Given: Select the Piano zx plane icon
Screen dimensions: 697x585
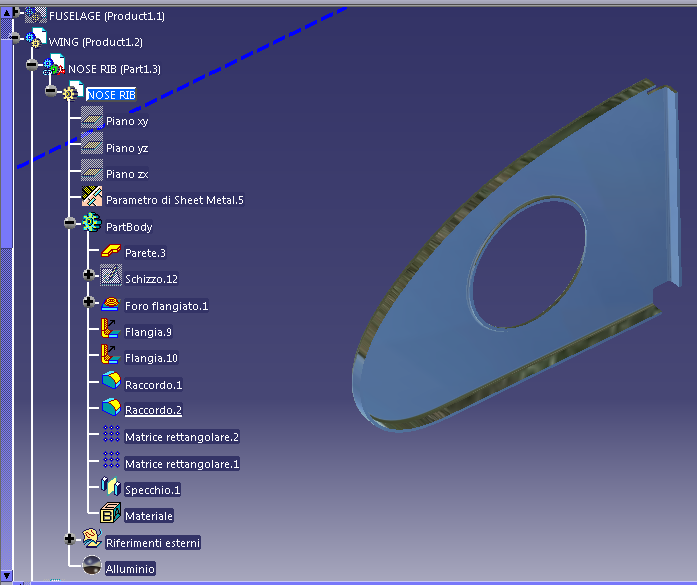Looking at the screenshot, I should tap(92, 171).
